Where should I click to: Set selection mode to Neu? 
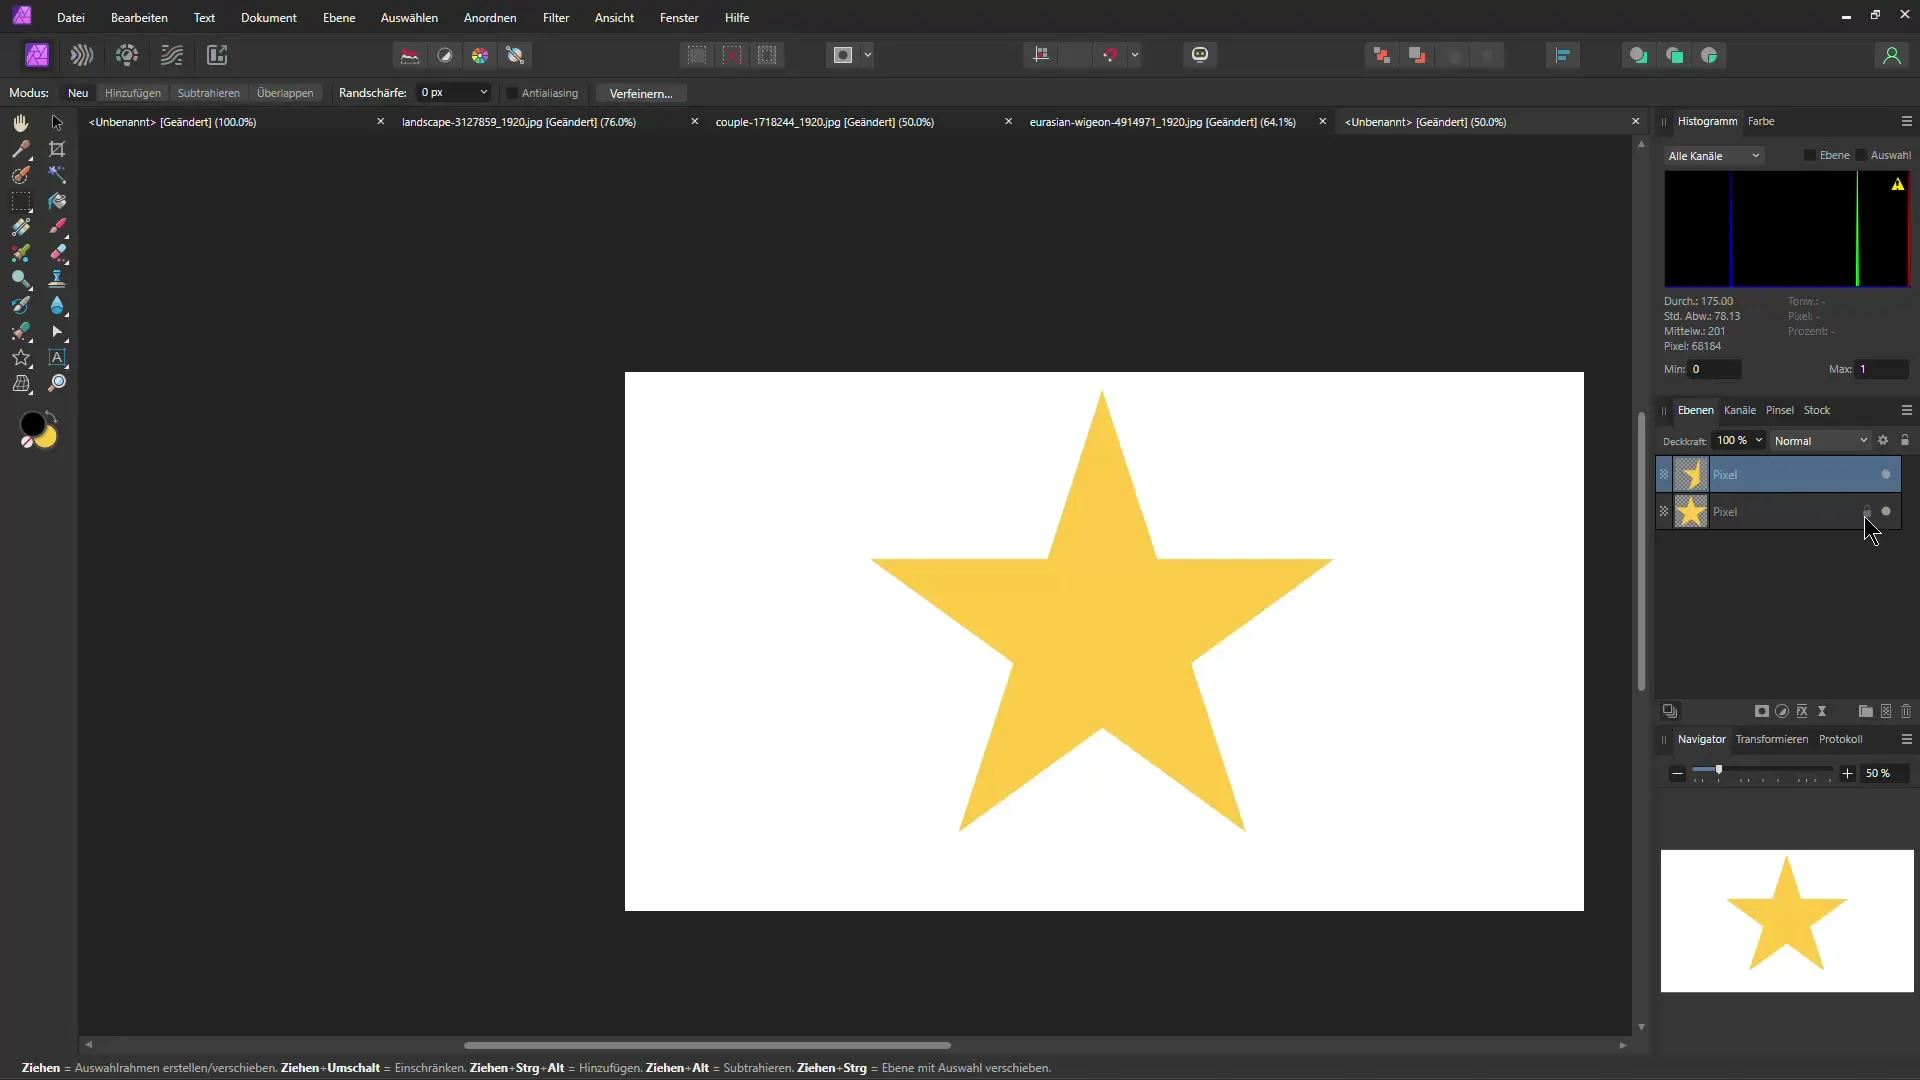(78, 93)
